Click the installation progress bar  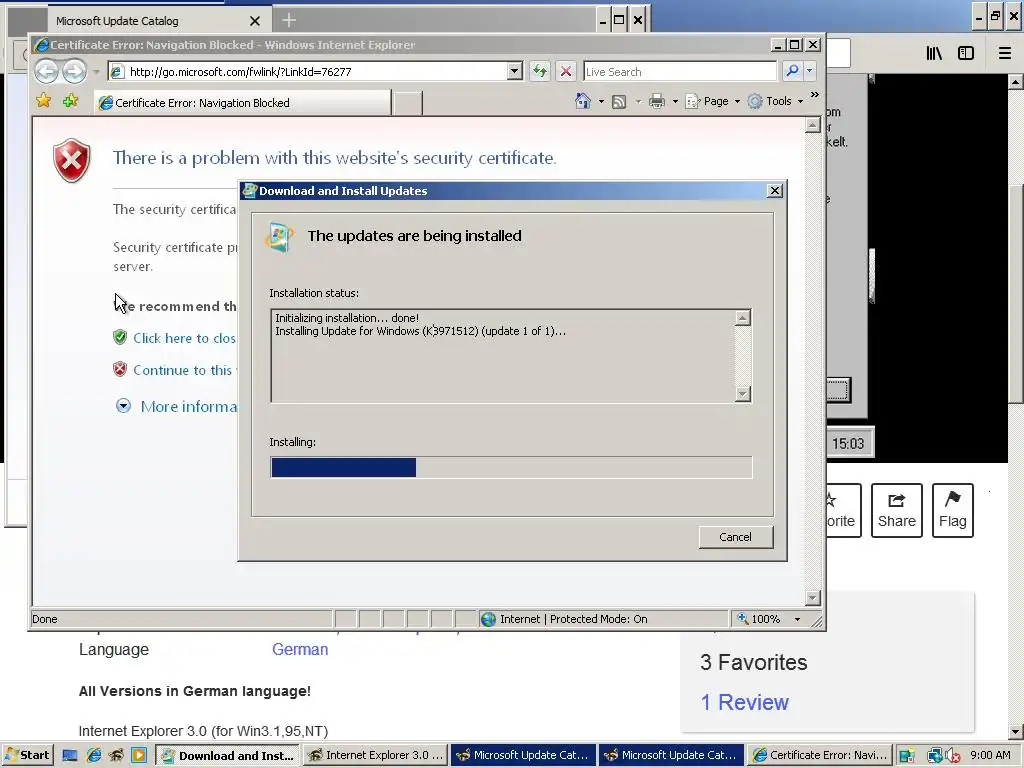511,468
